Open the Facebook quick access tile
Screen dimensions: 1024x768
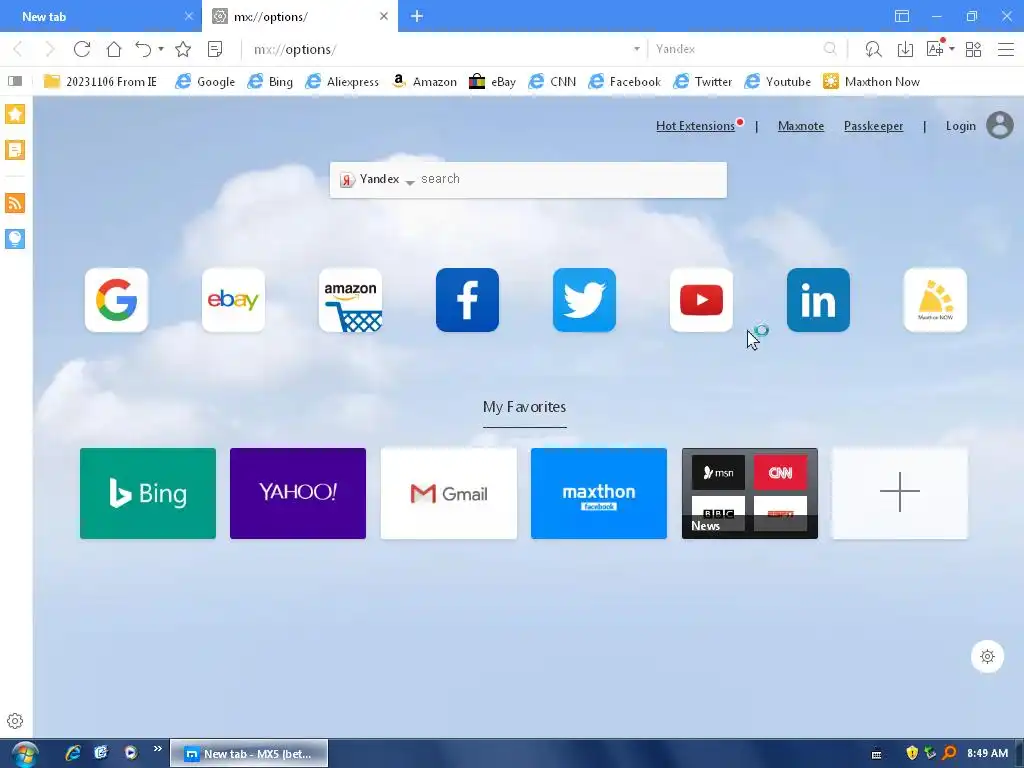tap(467, 300)
